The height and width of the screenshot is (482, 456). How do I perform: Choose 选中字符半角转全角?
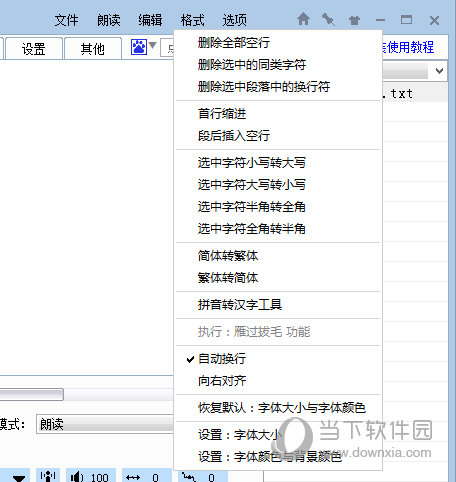[277, 207]
